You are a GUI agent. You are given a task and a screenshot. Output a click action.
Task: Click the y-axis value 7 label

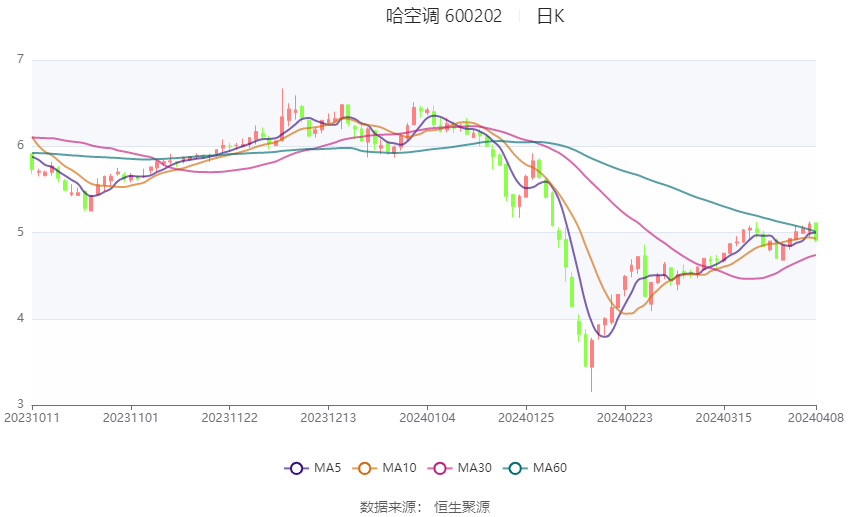click(x=20, y=60)
